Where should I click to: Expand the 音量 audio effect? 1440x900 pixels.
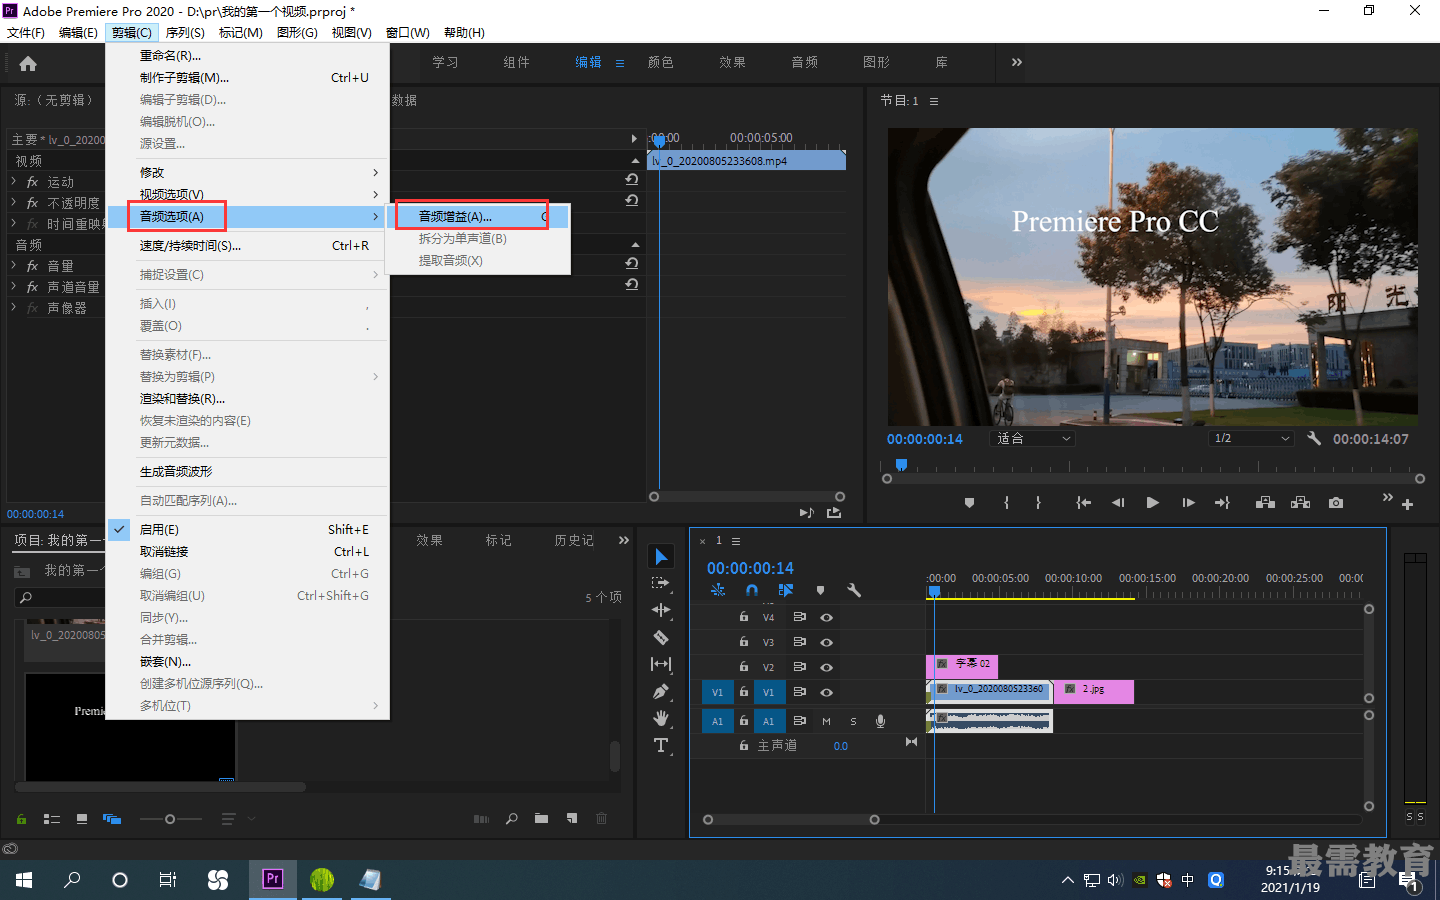pos(14,265)
